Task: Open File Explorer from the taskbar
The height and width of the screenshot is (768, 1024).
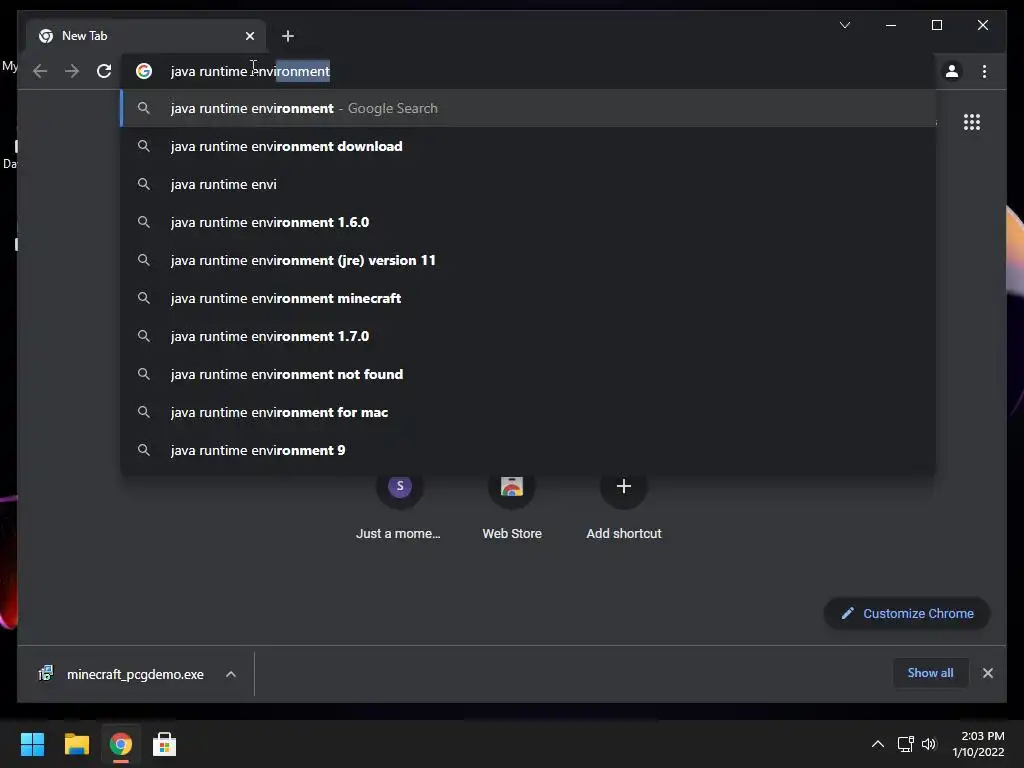Action: point(76,744)
